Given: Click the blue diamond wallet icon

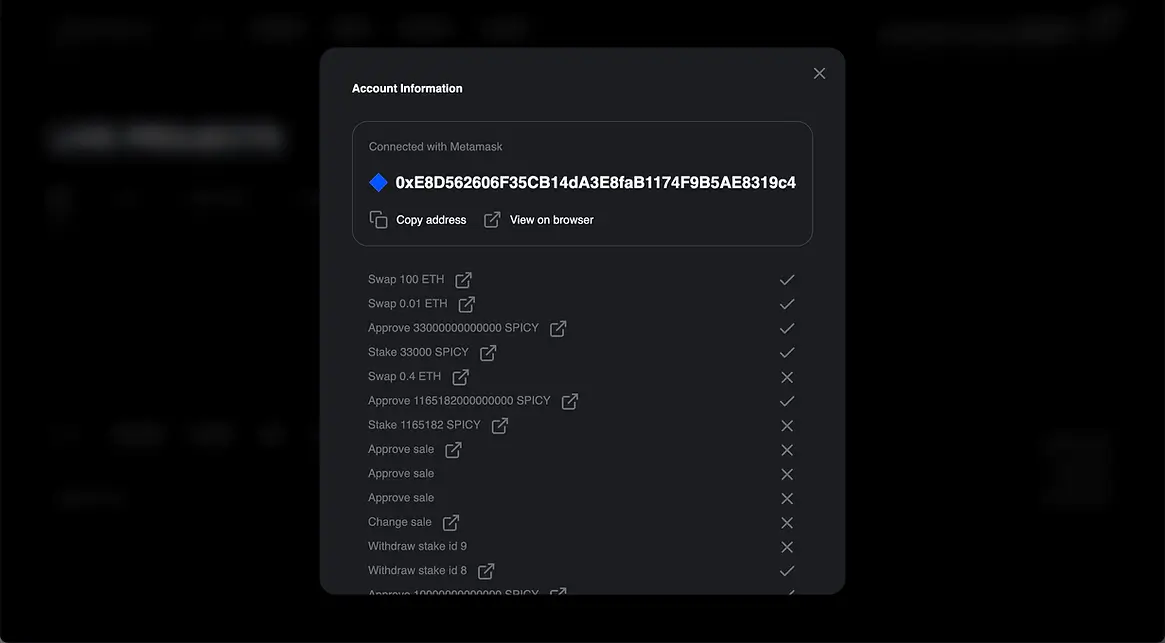Looking at the screenshot, I should [x=378, y=182].
